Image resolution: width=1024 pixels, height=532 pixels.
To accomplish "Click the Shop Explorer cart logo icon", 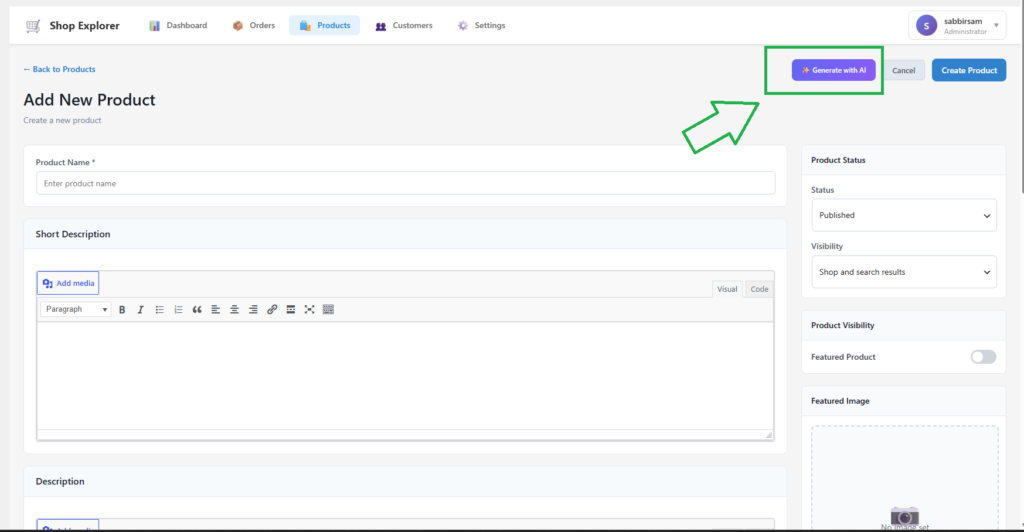I will click(33, 25).
